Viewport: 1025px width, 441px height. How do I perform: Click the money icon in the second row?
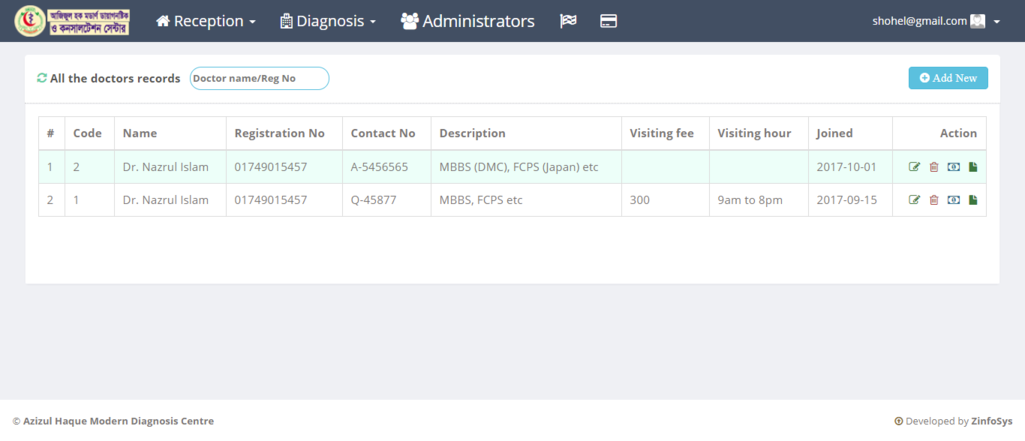[953, 200]
